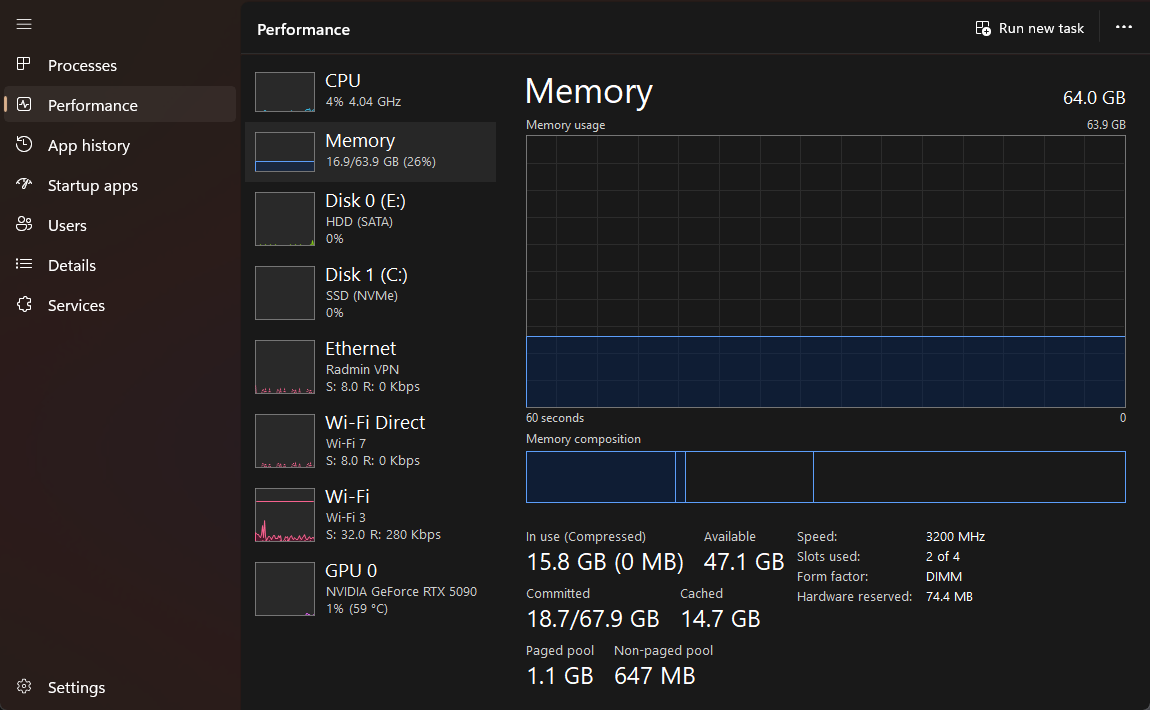The width and height of the screenshot is (1150, 710).
Task: Click the Run new task button label
Action: click(x=1041, y=29)
